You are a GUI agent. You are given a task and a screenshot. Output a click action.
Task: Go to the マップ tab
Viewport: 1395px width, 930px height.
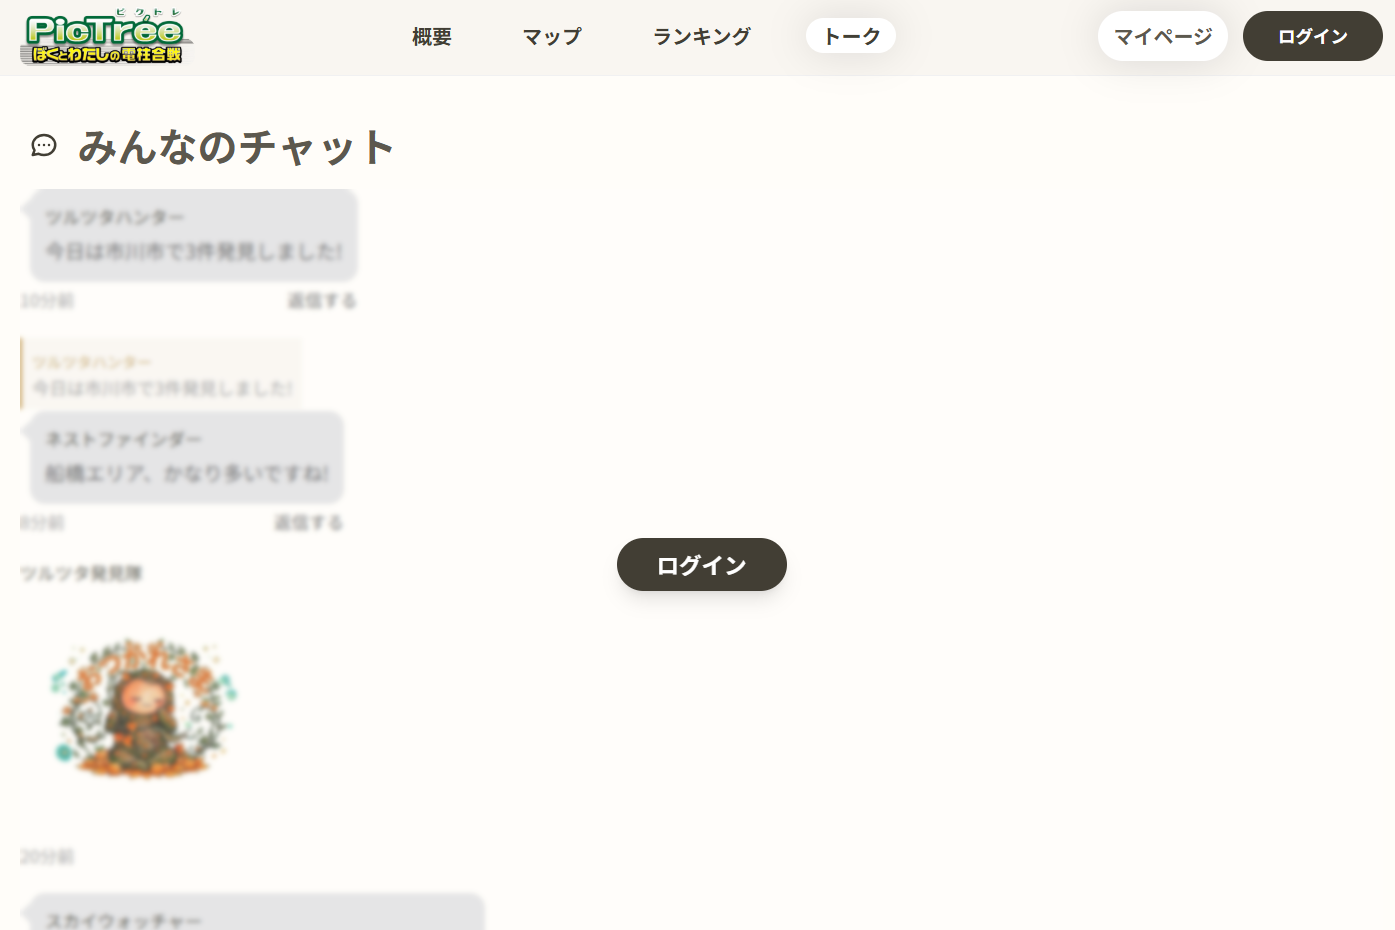pos(552,37)
